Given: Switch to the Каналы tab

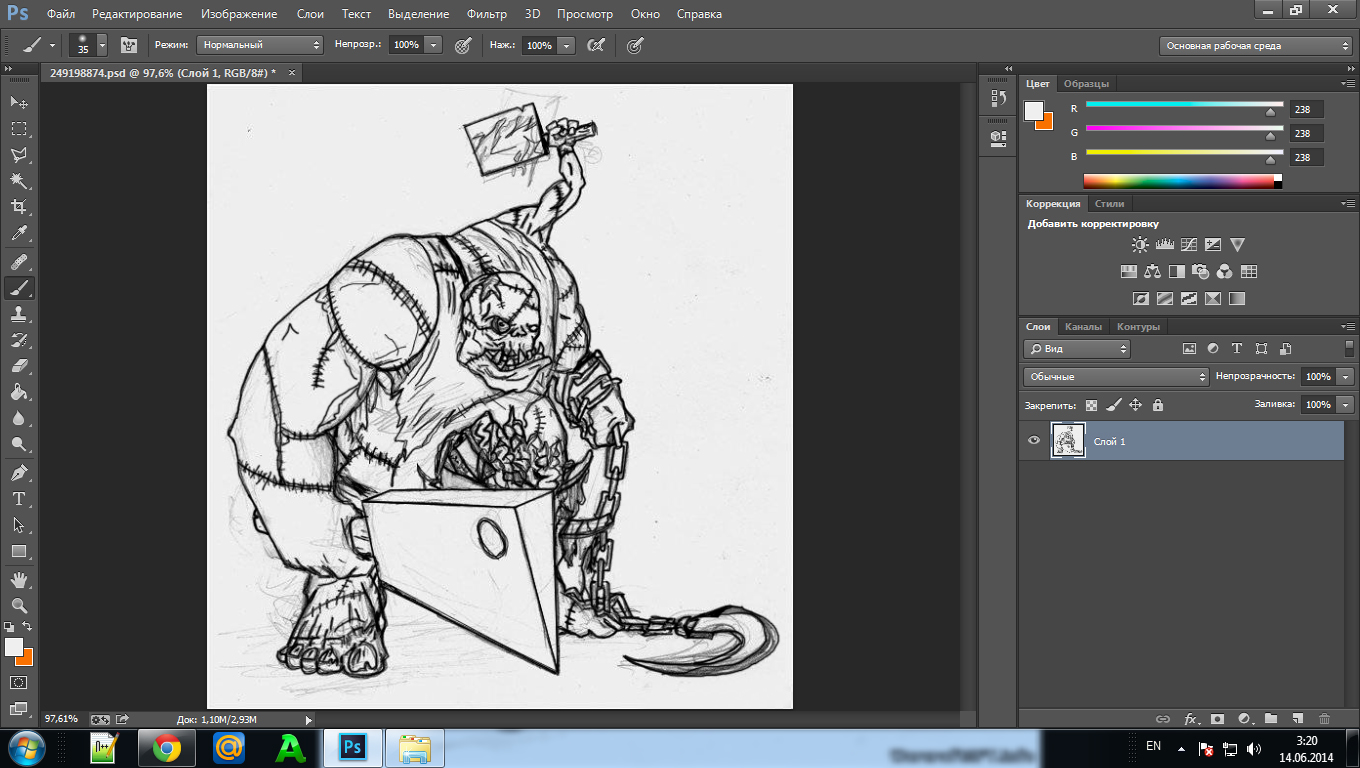Looking at the screenshot, I should (x=1083, y=327).
